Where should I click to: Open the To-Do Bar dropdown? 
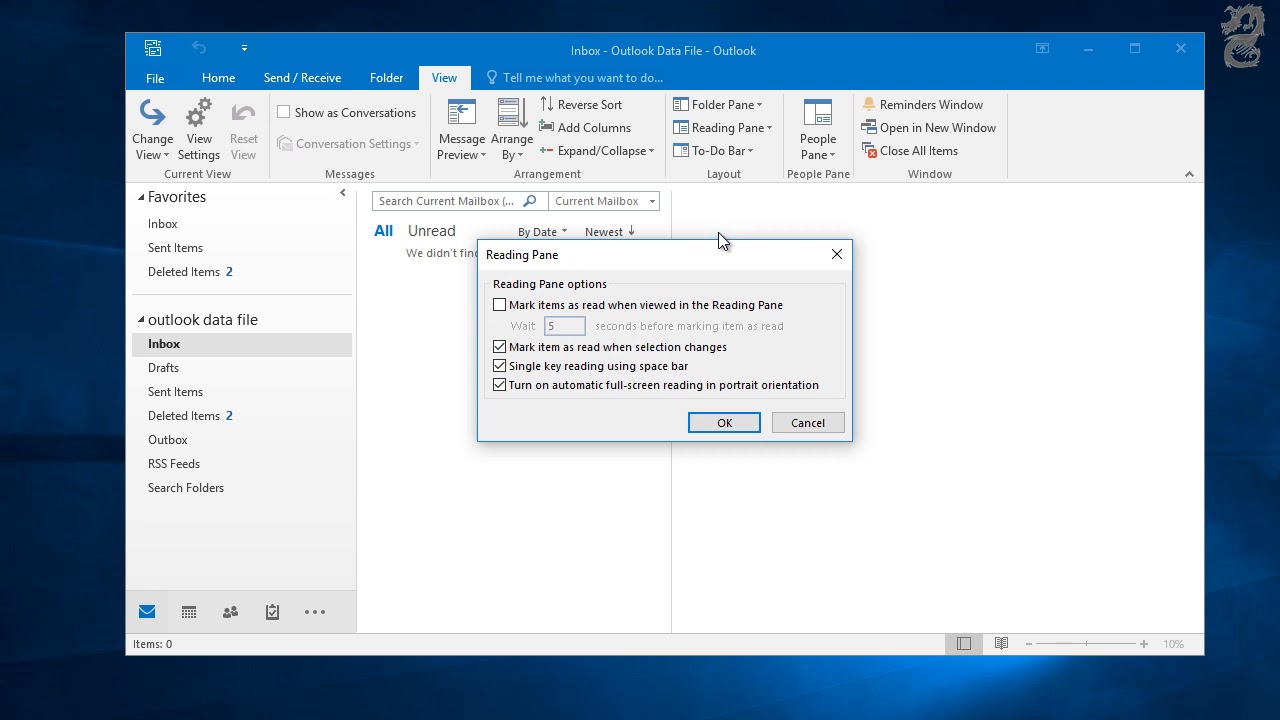pos(714,151)
